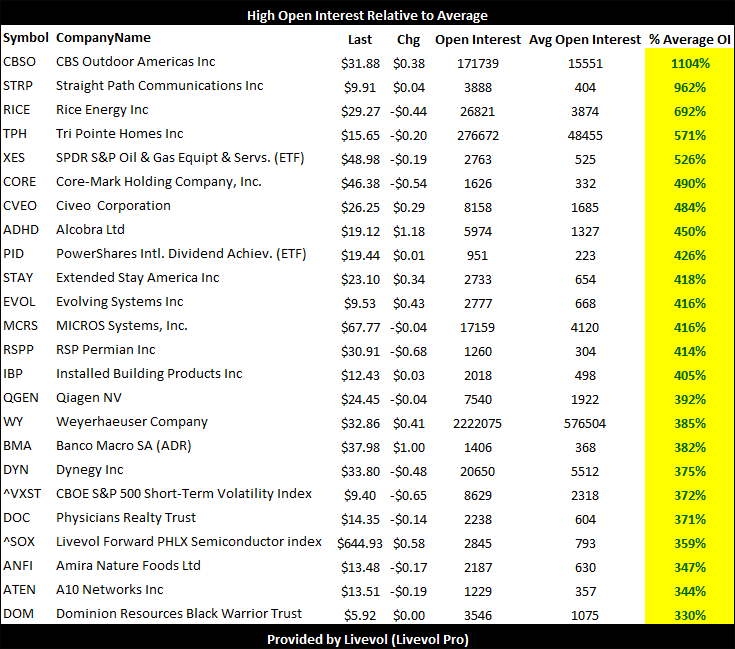
Task: Click open interest 17159
Action: (477, 328)
